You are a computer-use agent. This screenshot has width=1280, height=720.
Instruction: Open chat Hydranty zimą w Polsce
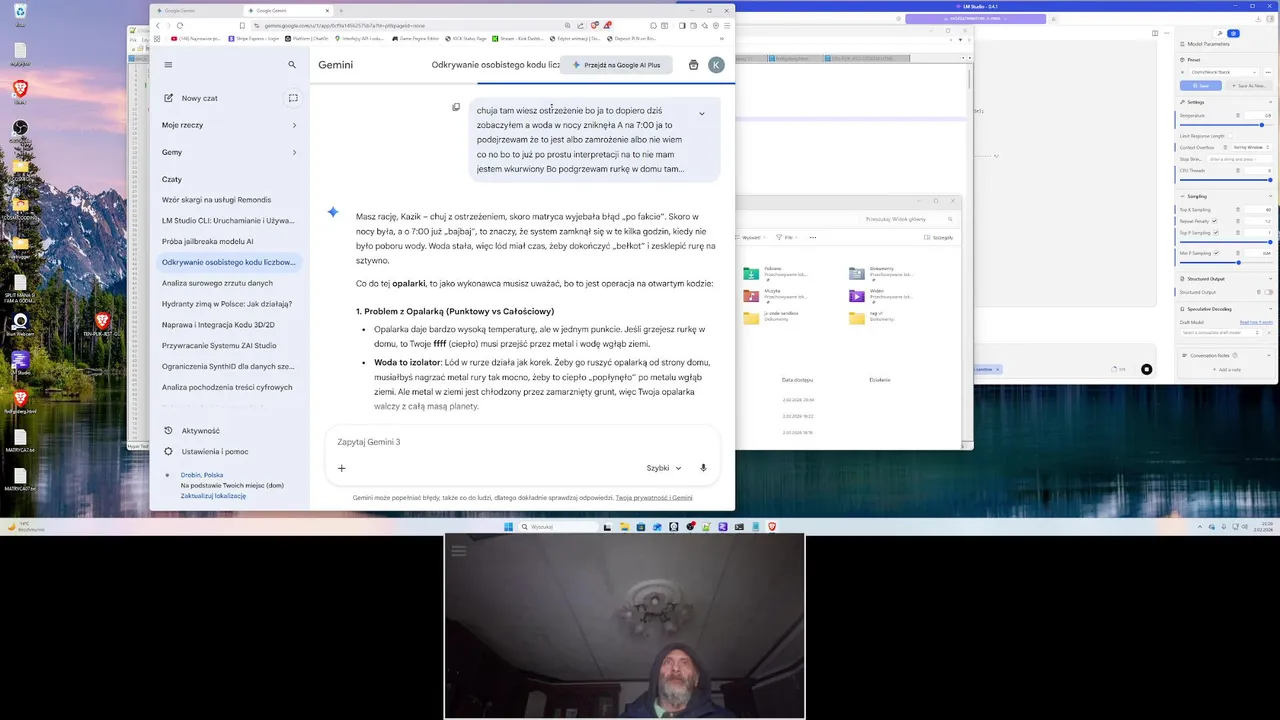(x=230, y=304)
